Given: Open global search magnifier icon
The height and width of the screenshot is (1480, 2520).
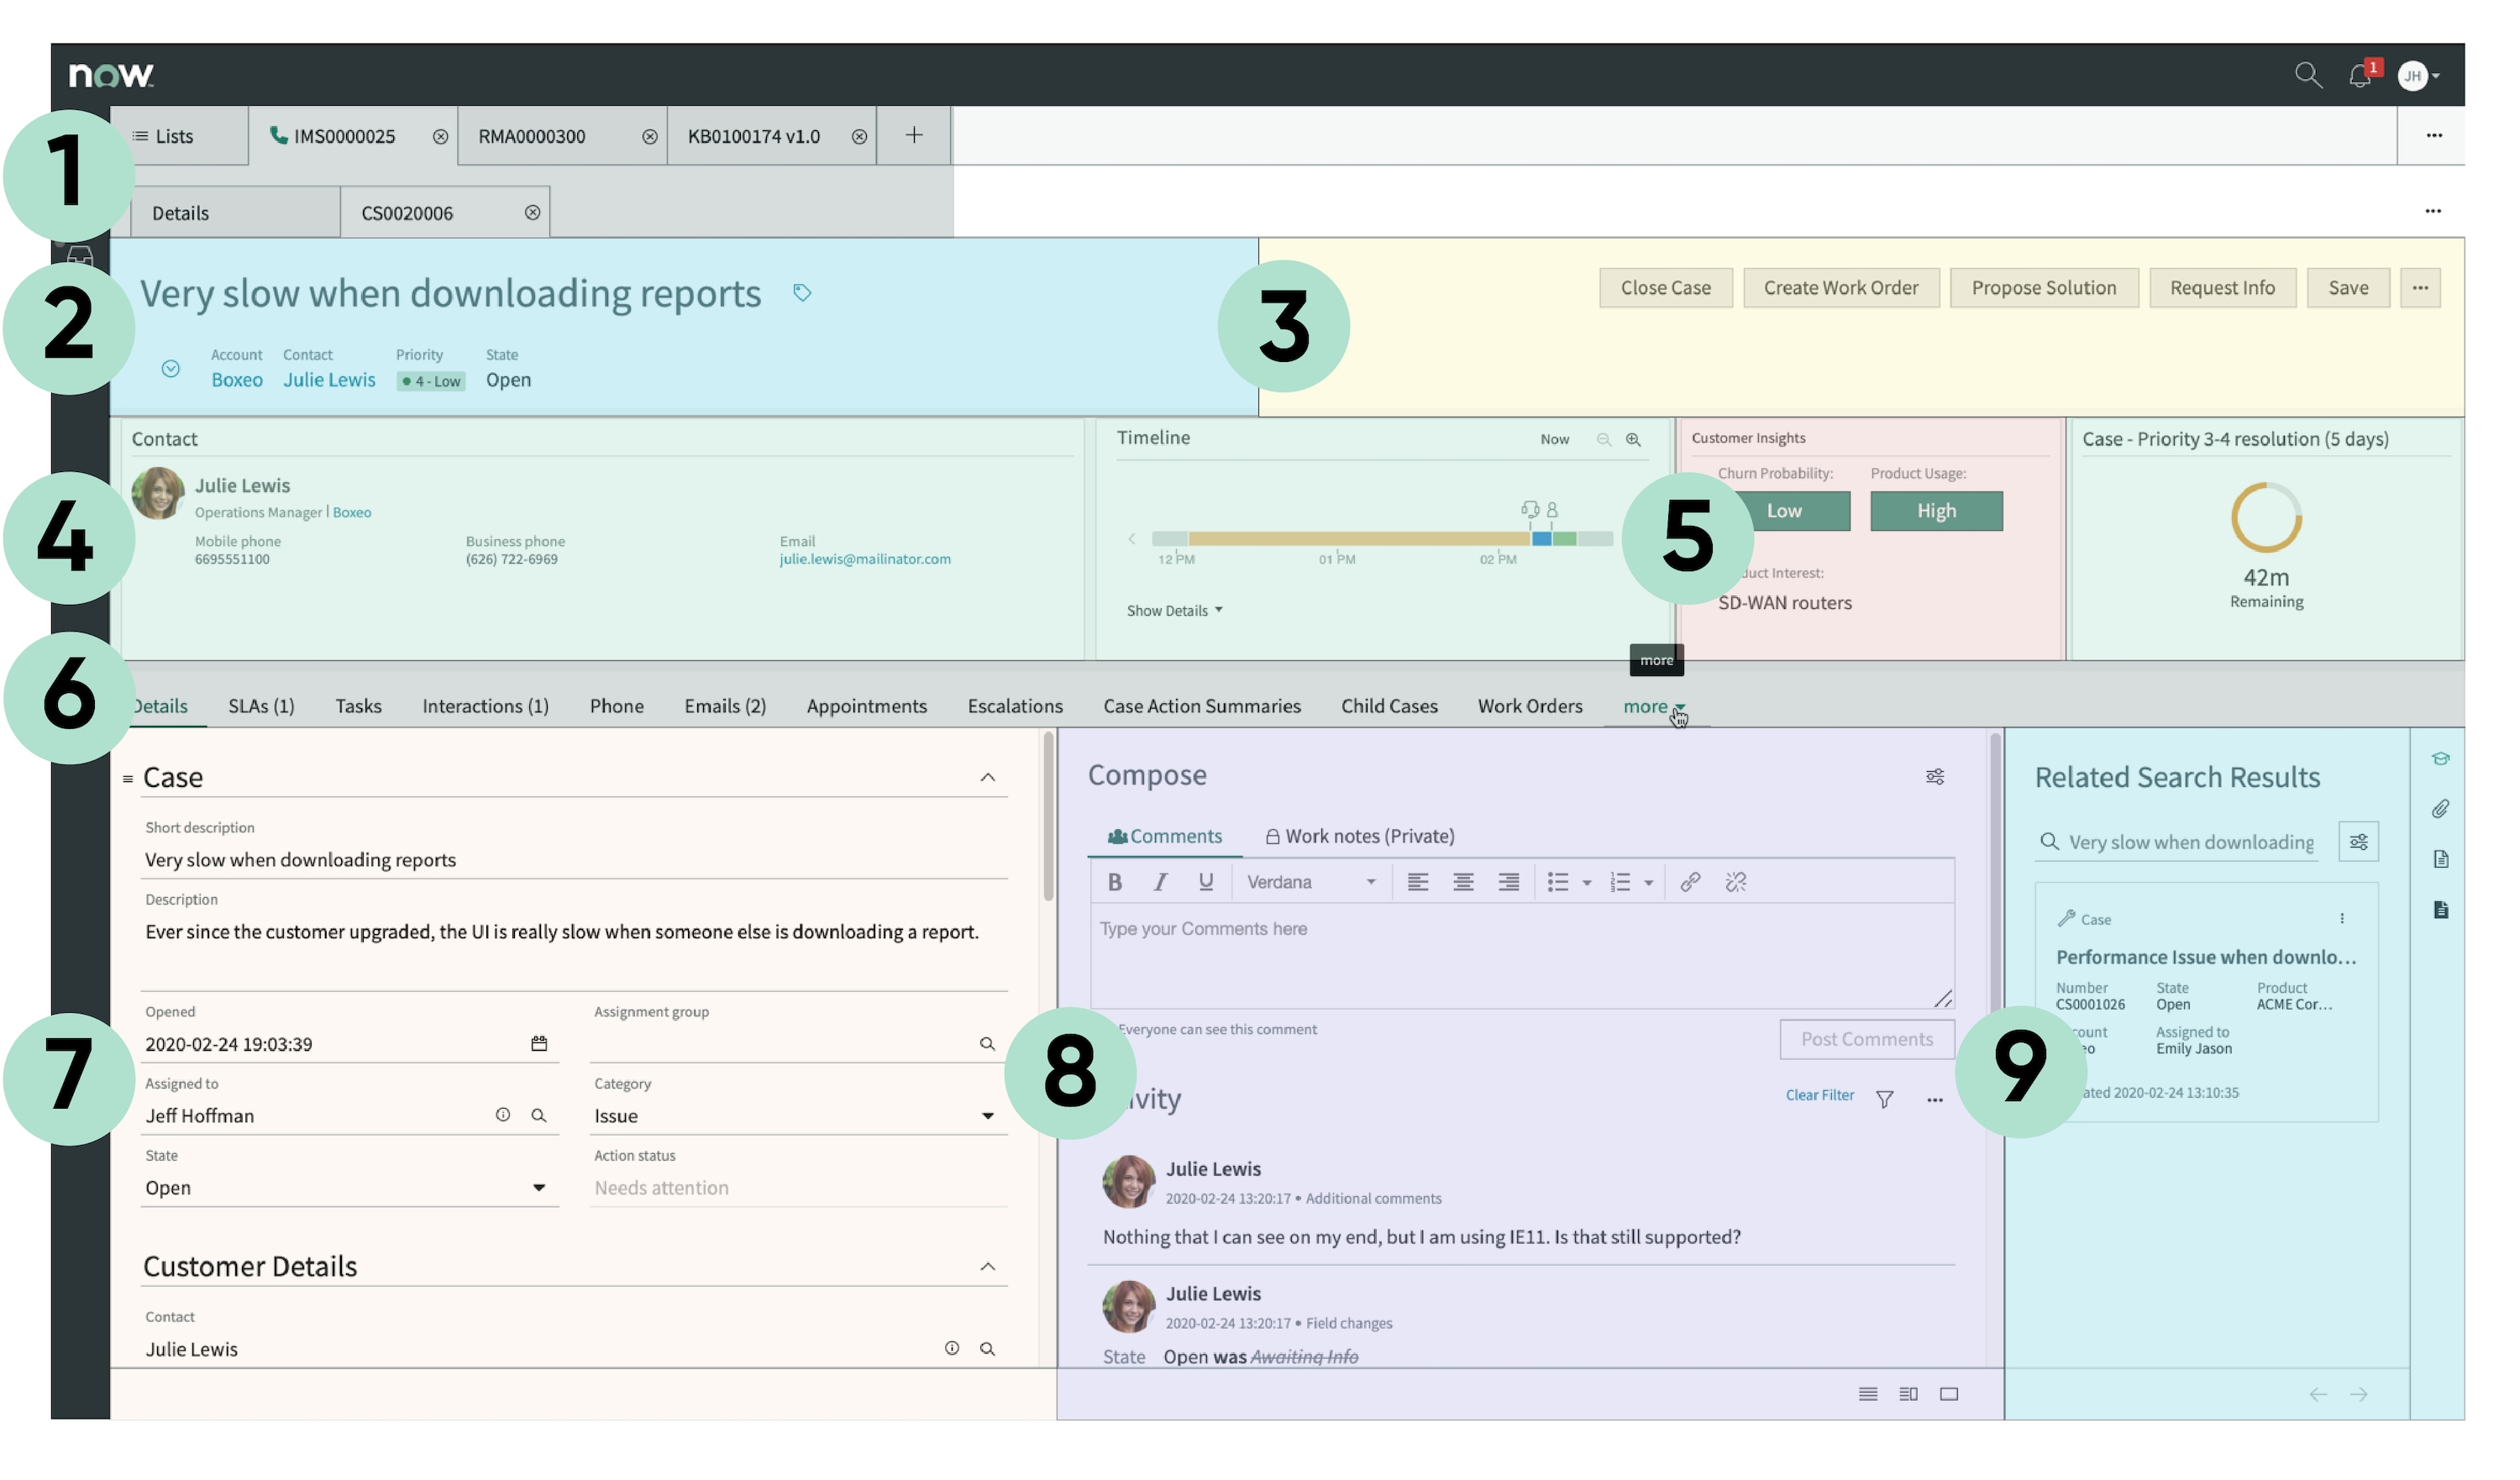Looking at the screenshot, I should coord(2307,75).
